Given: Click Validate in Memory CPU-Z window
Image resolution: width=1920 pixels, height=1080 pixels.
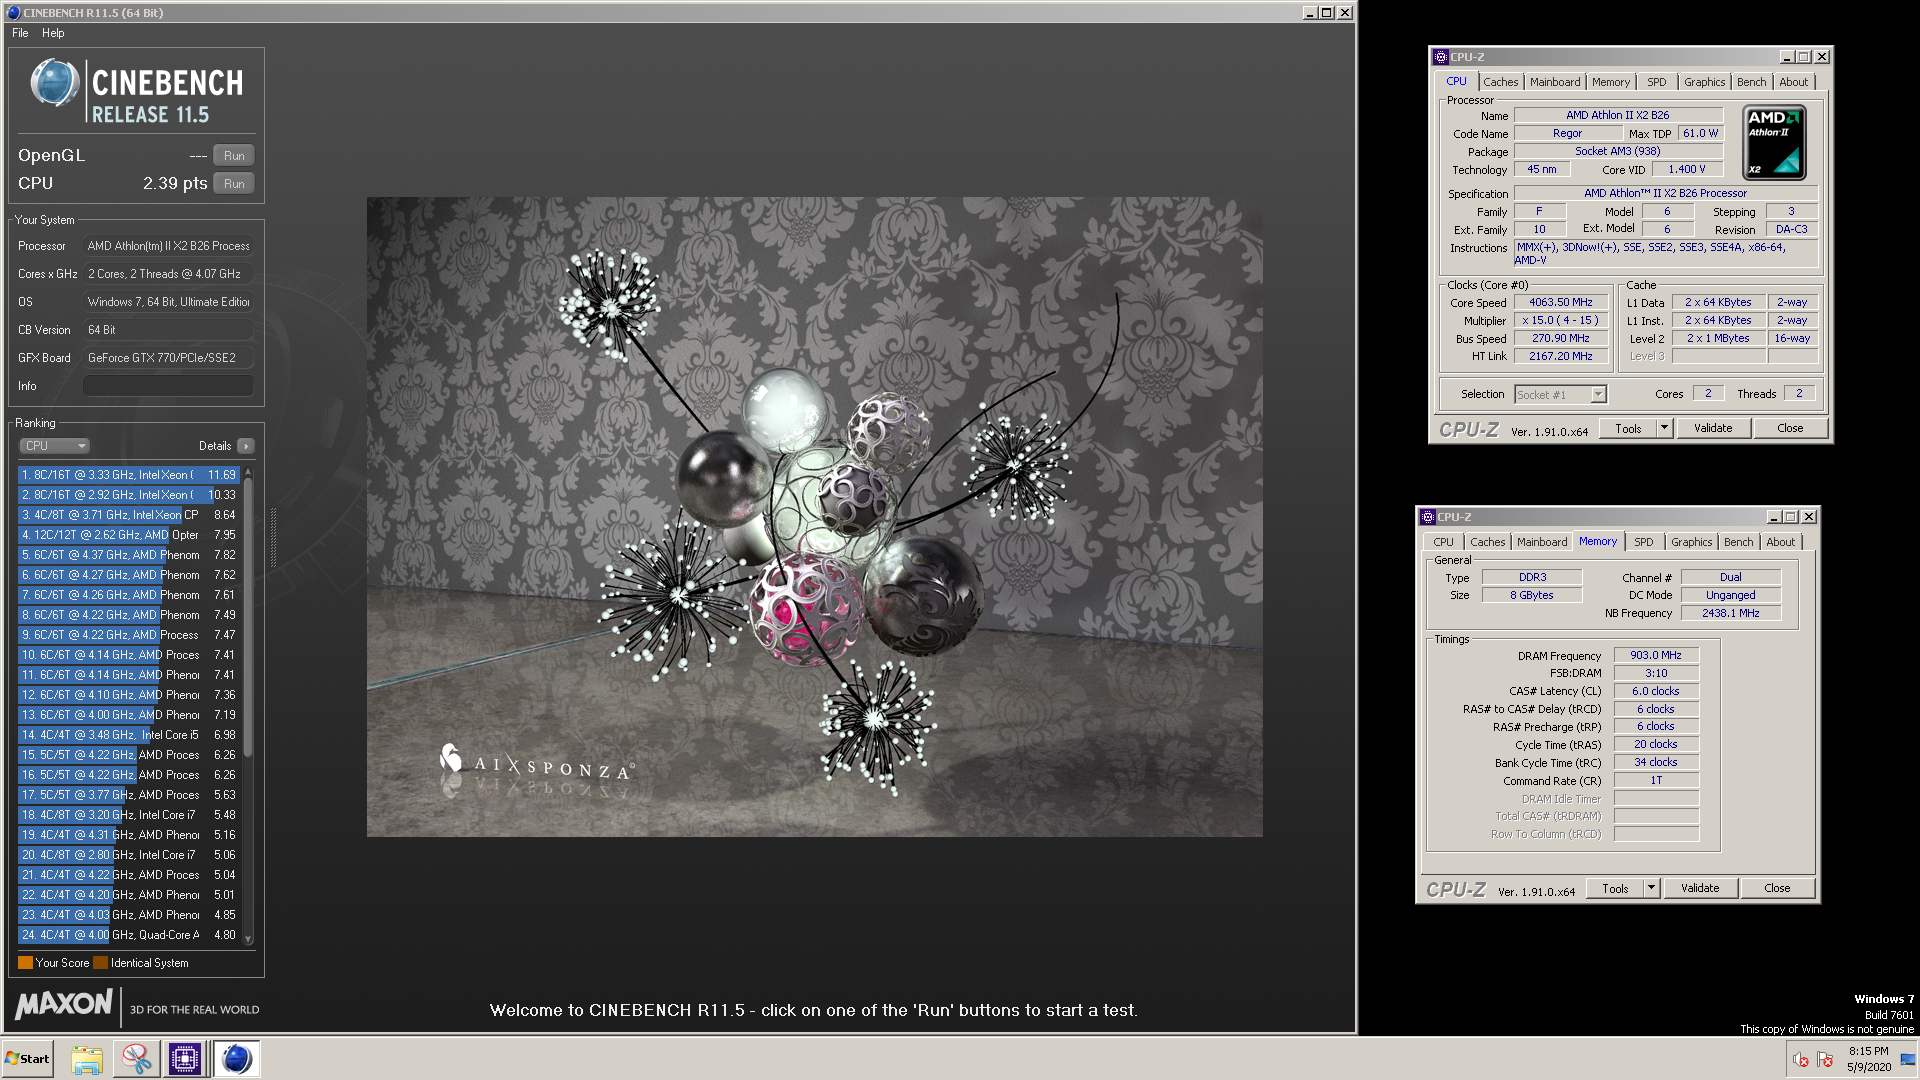Looking at the screenshot, I should point(1700,888).
